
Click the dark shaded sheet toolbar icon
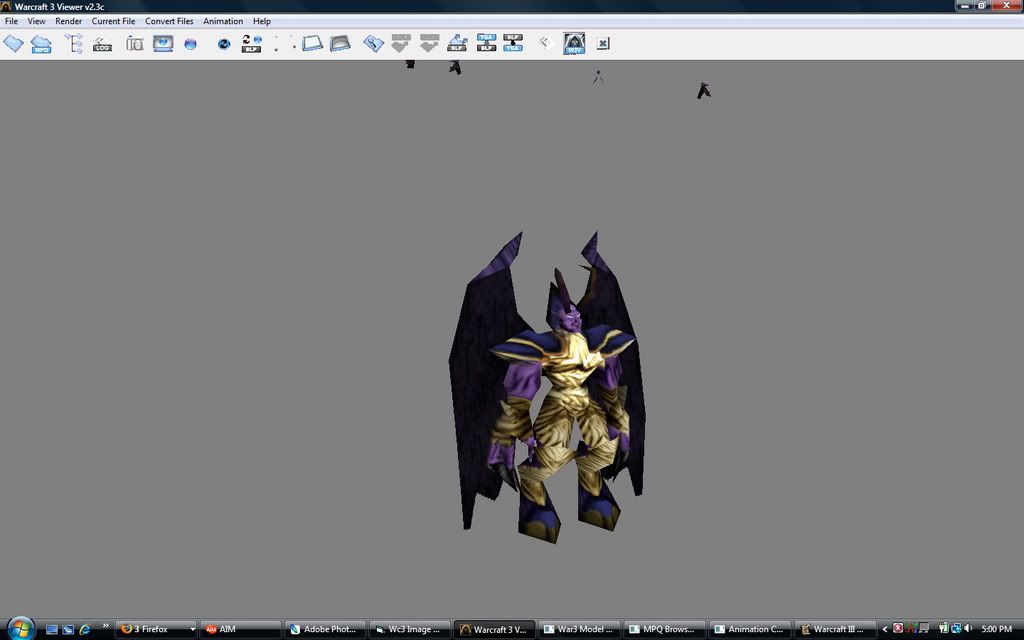coord(340,44)
